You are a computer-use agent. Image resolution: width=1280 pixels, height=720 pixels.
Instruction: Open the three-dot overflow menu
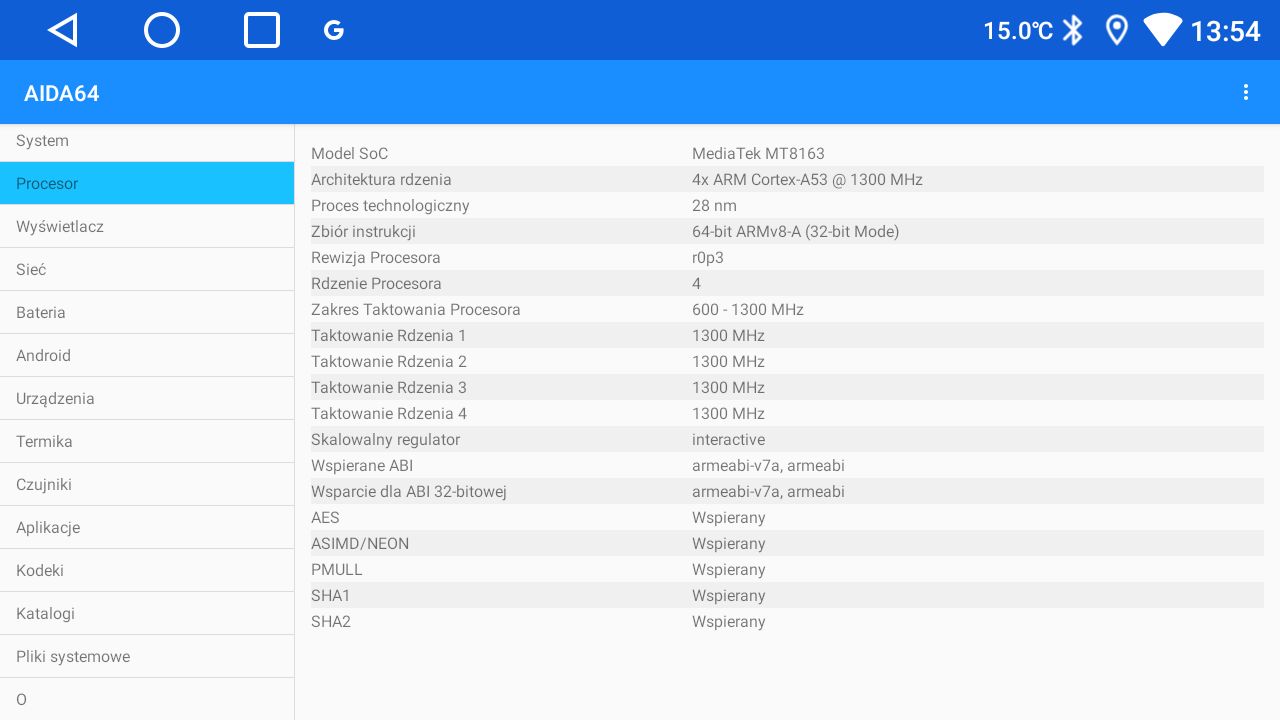[1246, 92]
